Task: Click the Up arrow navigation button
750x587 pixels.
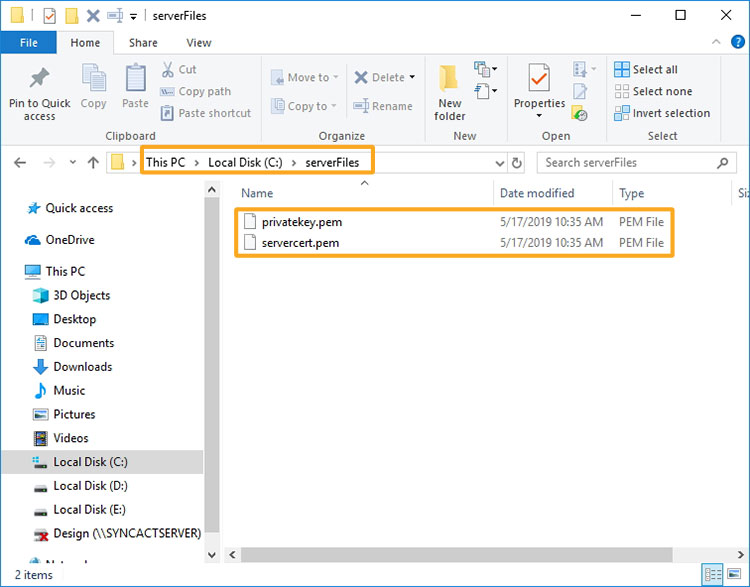Action: coord(93,163)
